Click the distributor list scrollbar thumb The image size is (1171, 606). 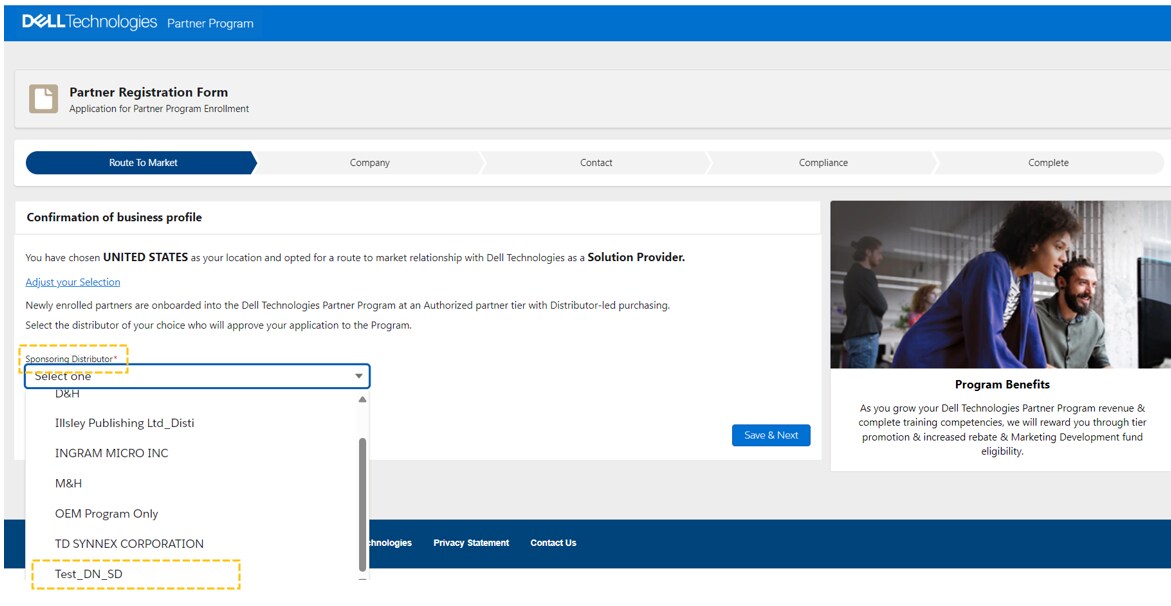click(363, 504)
